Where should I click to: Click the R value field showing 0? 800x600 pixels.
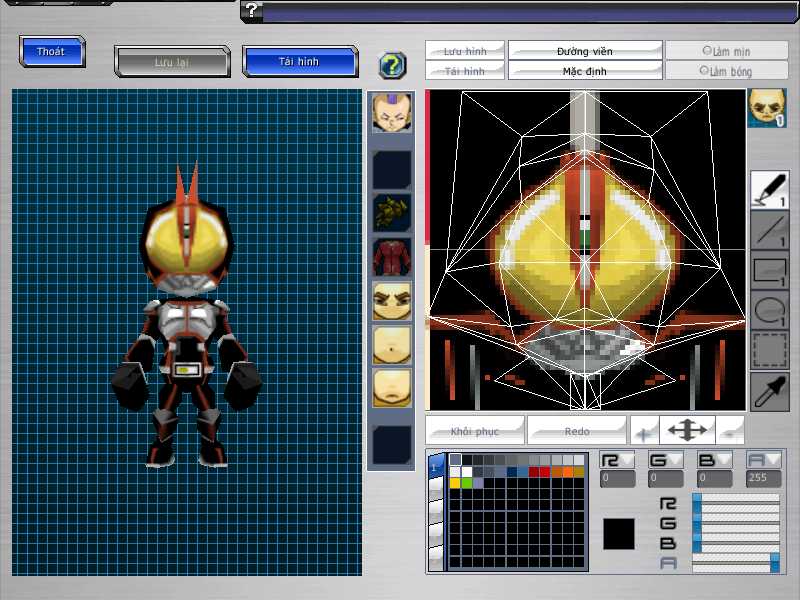pyautogui.click(x=617, y=479)
